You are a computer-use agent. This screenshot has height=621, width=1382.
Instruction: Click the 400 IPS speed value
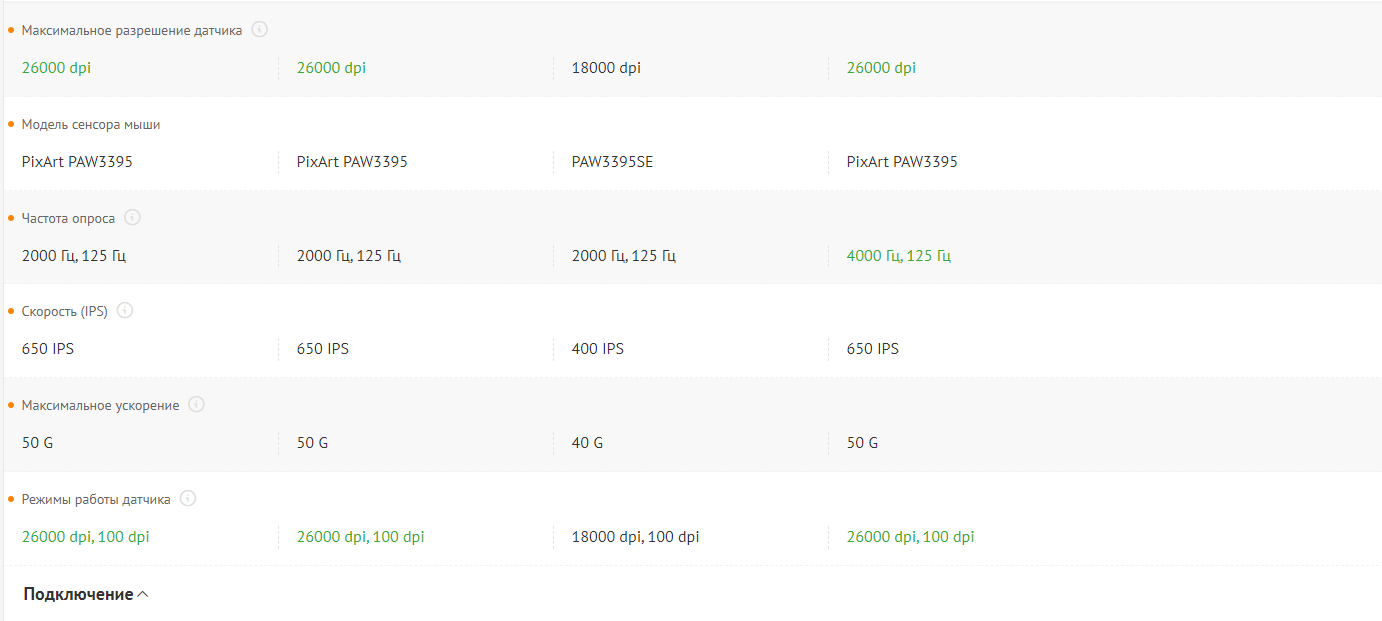click(597, 349)
